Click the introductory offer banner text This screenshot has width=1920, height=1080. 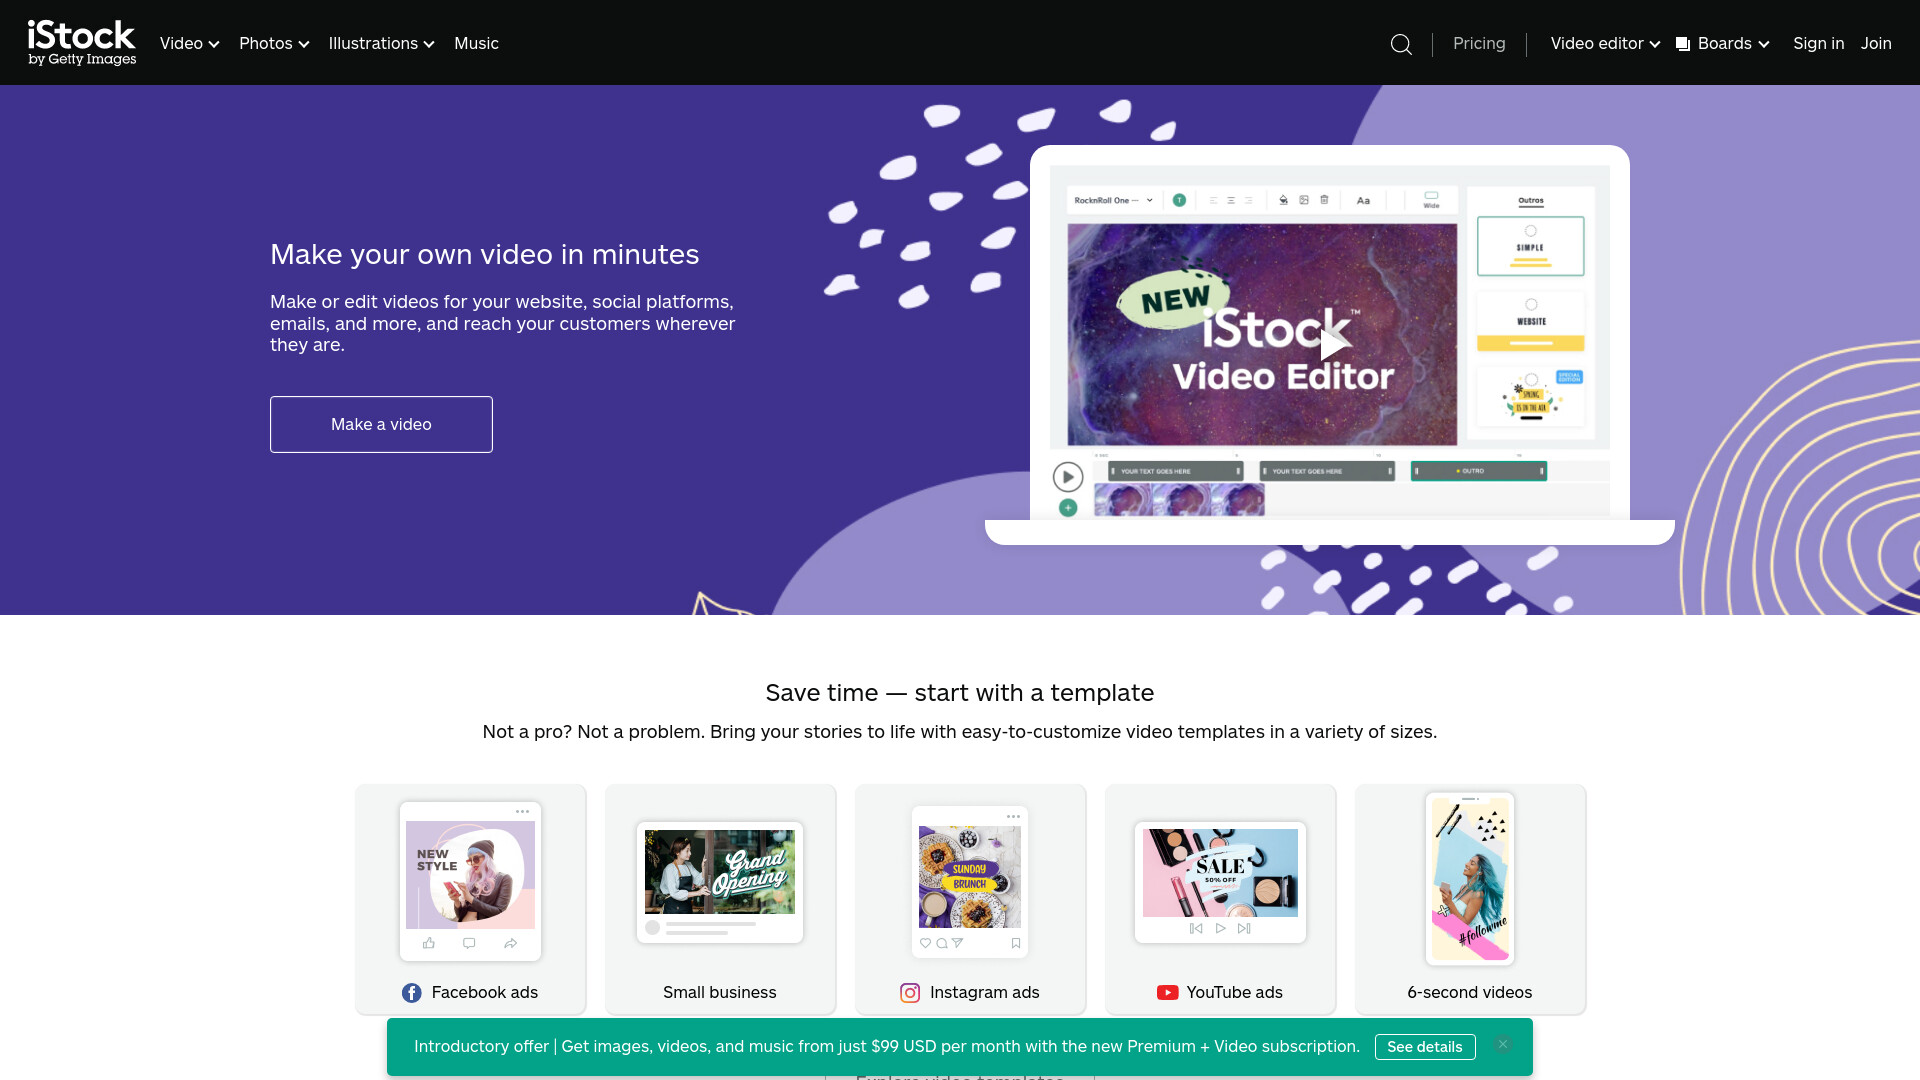point(887,1047)
